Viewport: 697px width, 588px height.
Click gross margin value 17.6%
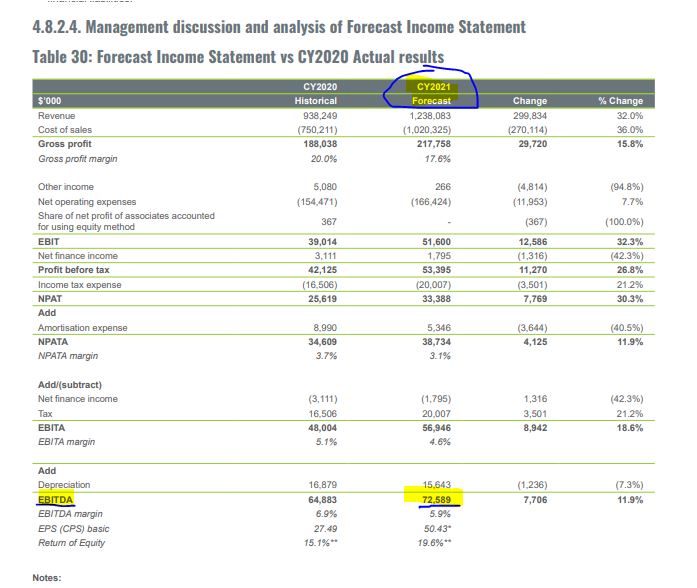click(437, 159)
